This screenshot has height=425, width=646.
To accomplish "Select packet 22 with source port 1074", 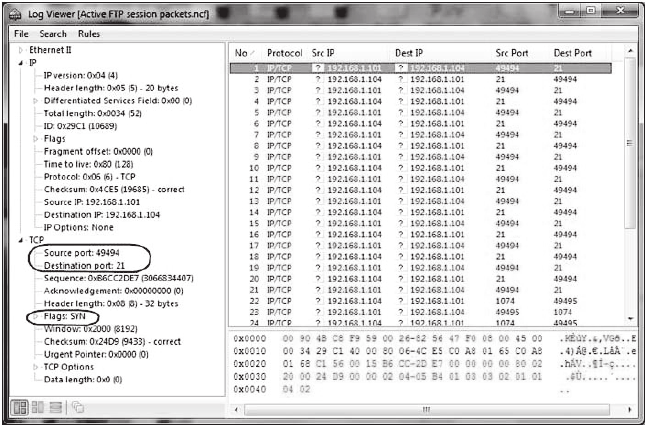I will (421, 301).
